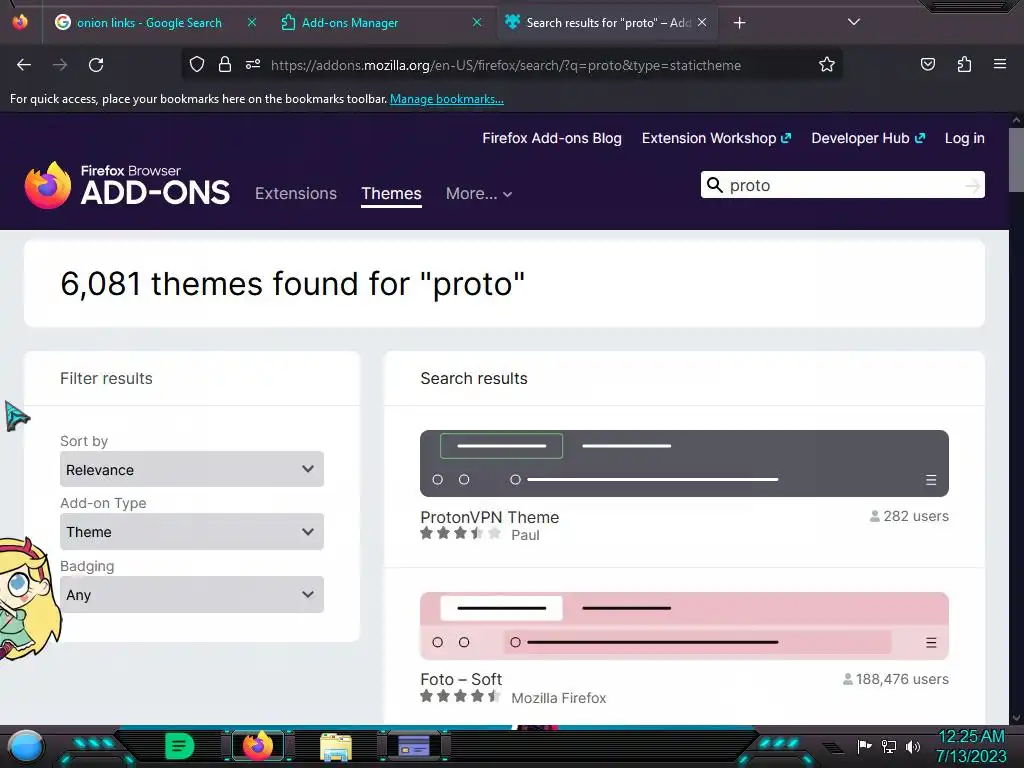
Task: Go forward with the browser forward arrow
Action: [x=60, y=65]
